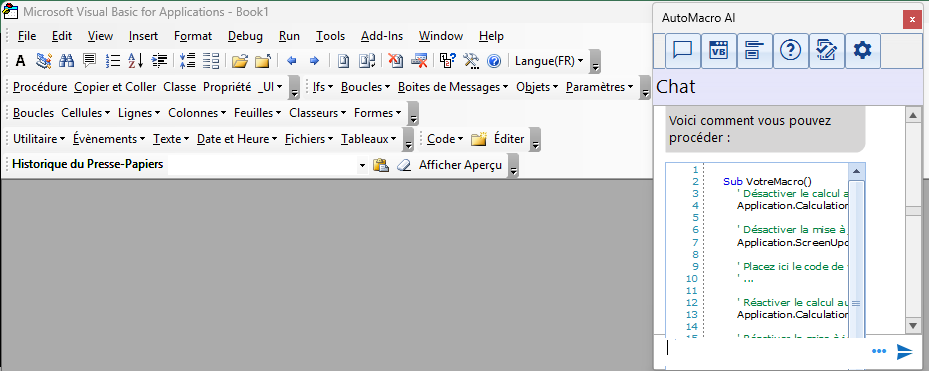The image size is (929, 371).
Task: Open the Add-Ins menu
Action: 382,36
